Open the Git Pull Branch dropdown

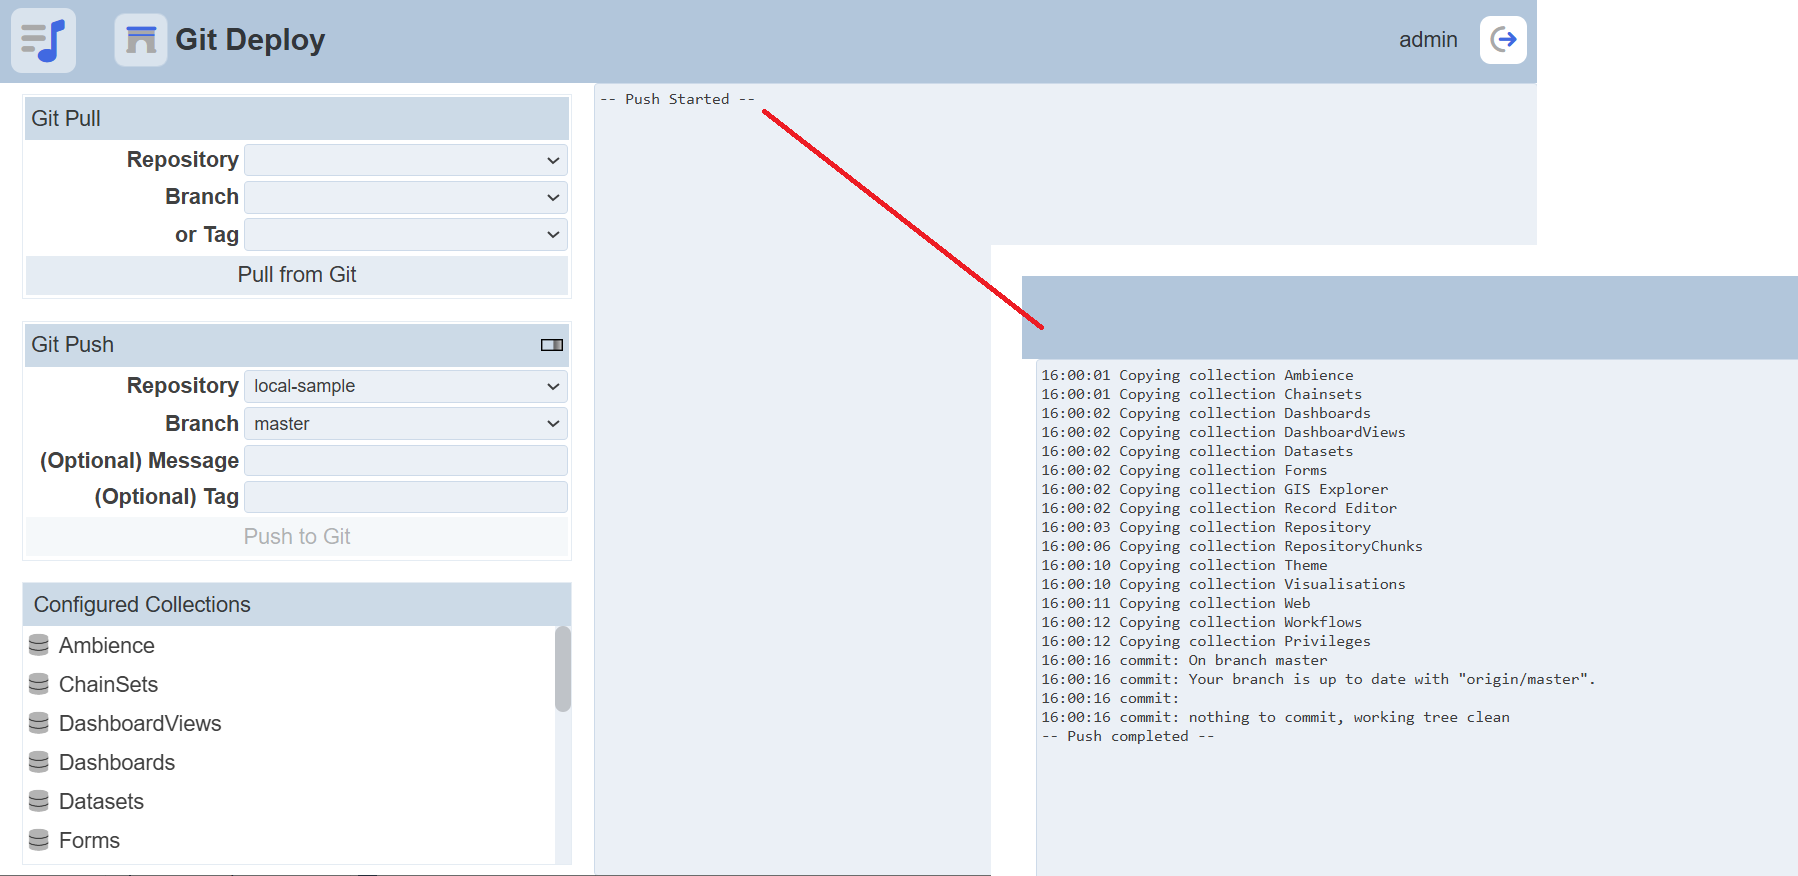pos(405,197)
